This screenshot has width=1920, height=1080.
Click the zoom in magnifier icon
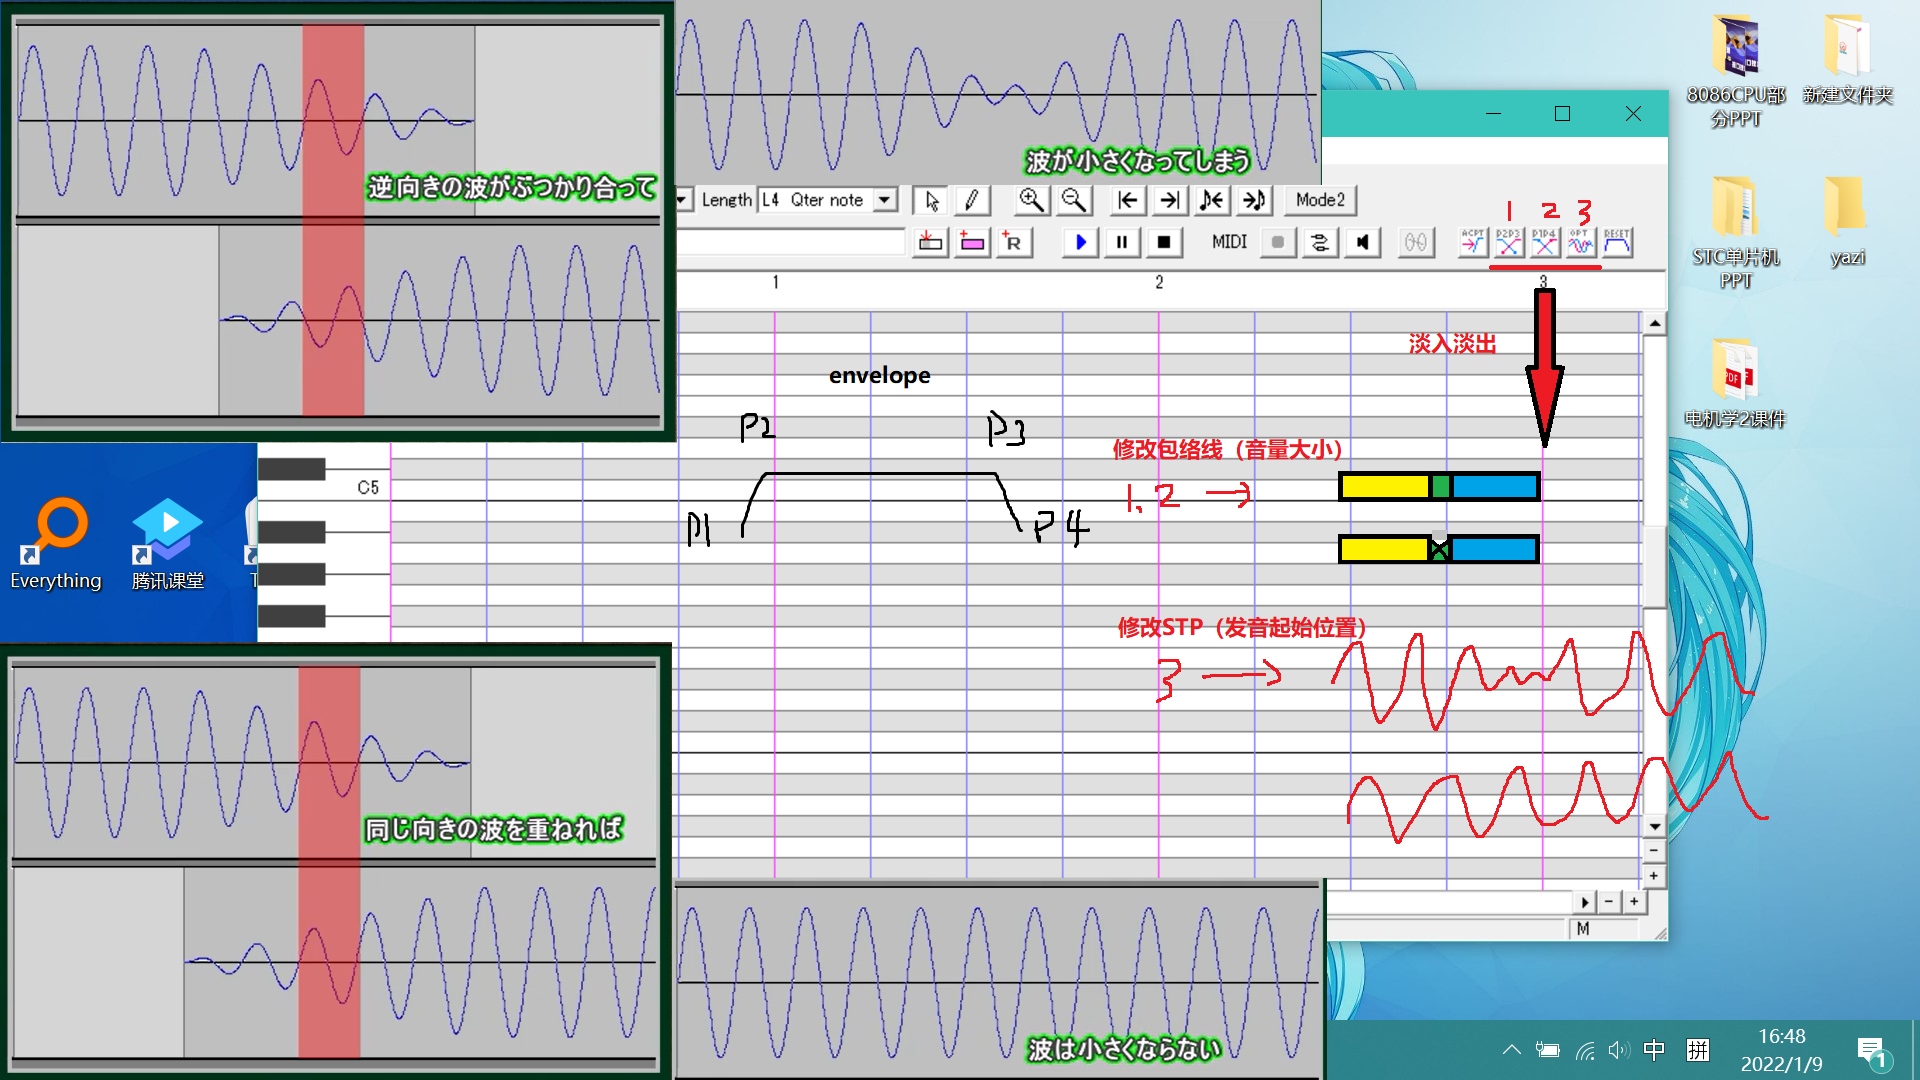click(1031, 200)
